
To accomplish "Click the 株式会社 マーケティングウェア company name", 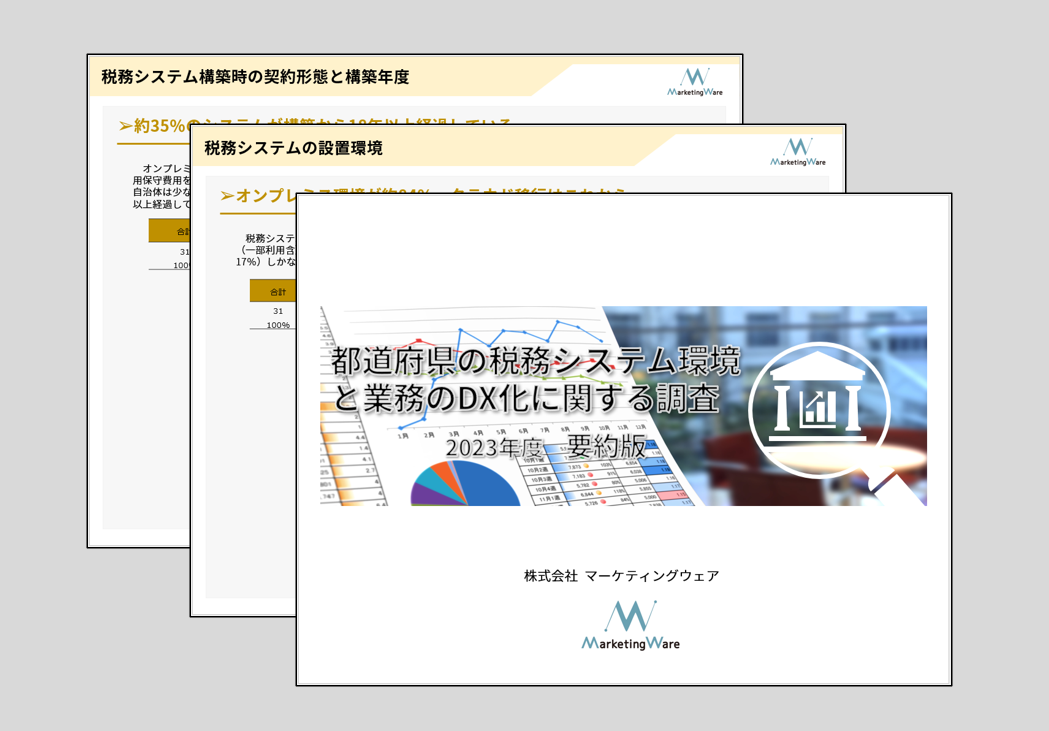I will coord(621,575).
